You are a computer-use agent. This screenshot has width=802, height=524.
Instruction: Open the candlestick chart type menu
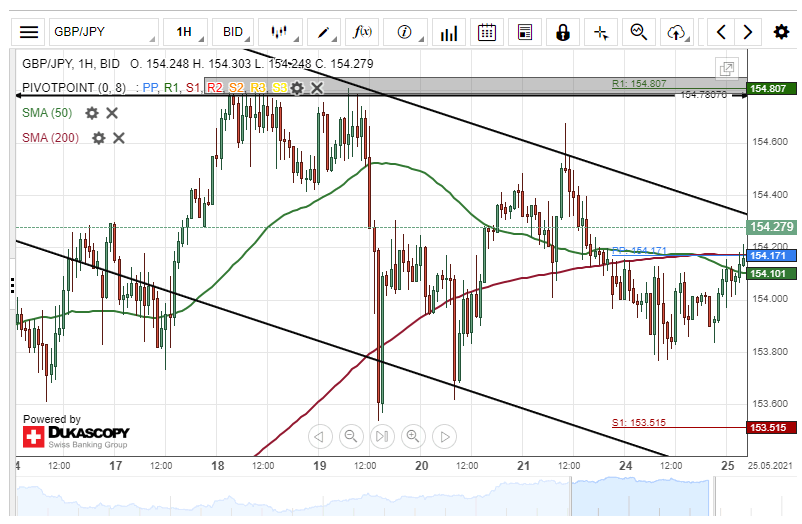pos(280,32)
